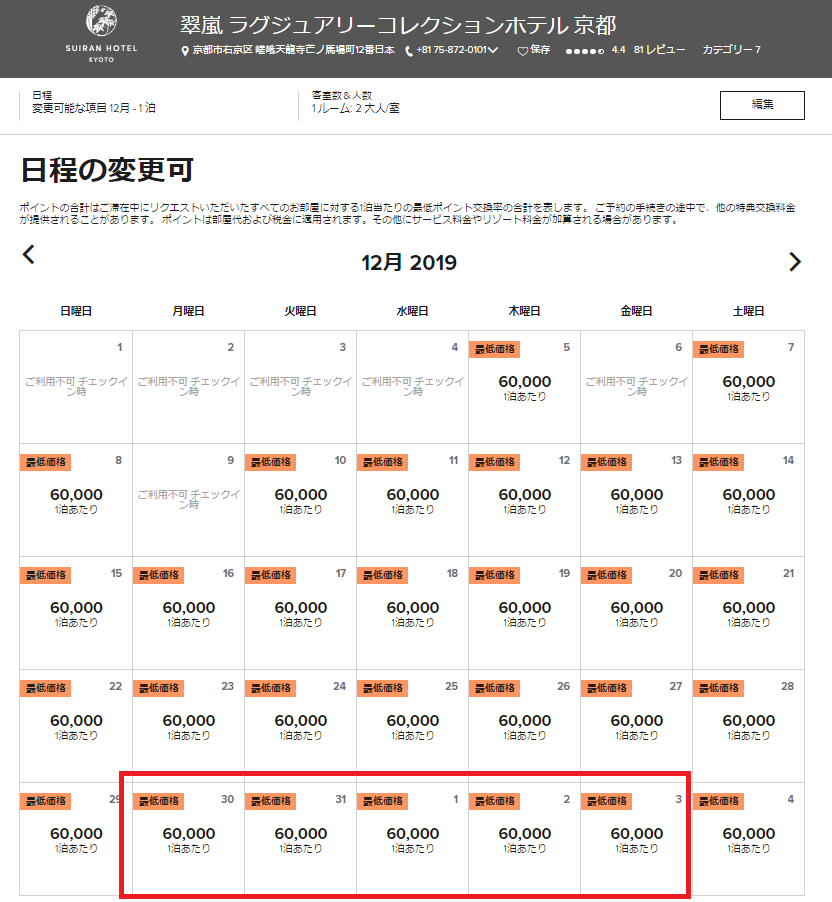Click the 最低価格 badge on December 5
Viewport: 832px width, 902px height.
[x=494, y=349]
